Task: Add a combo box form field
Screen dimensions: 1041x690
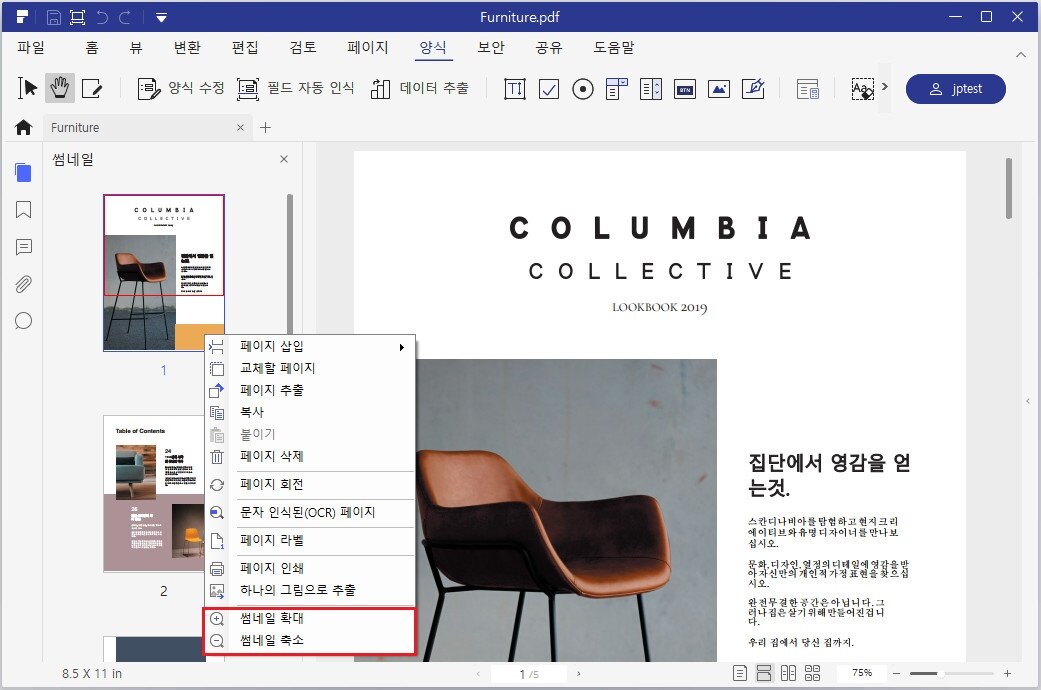Action: point(616,89)
